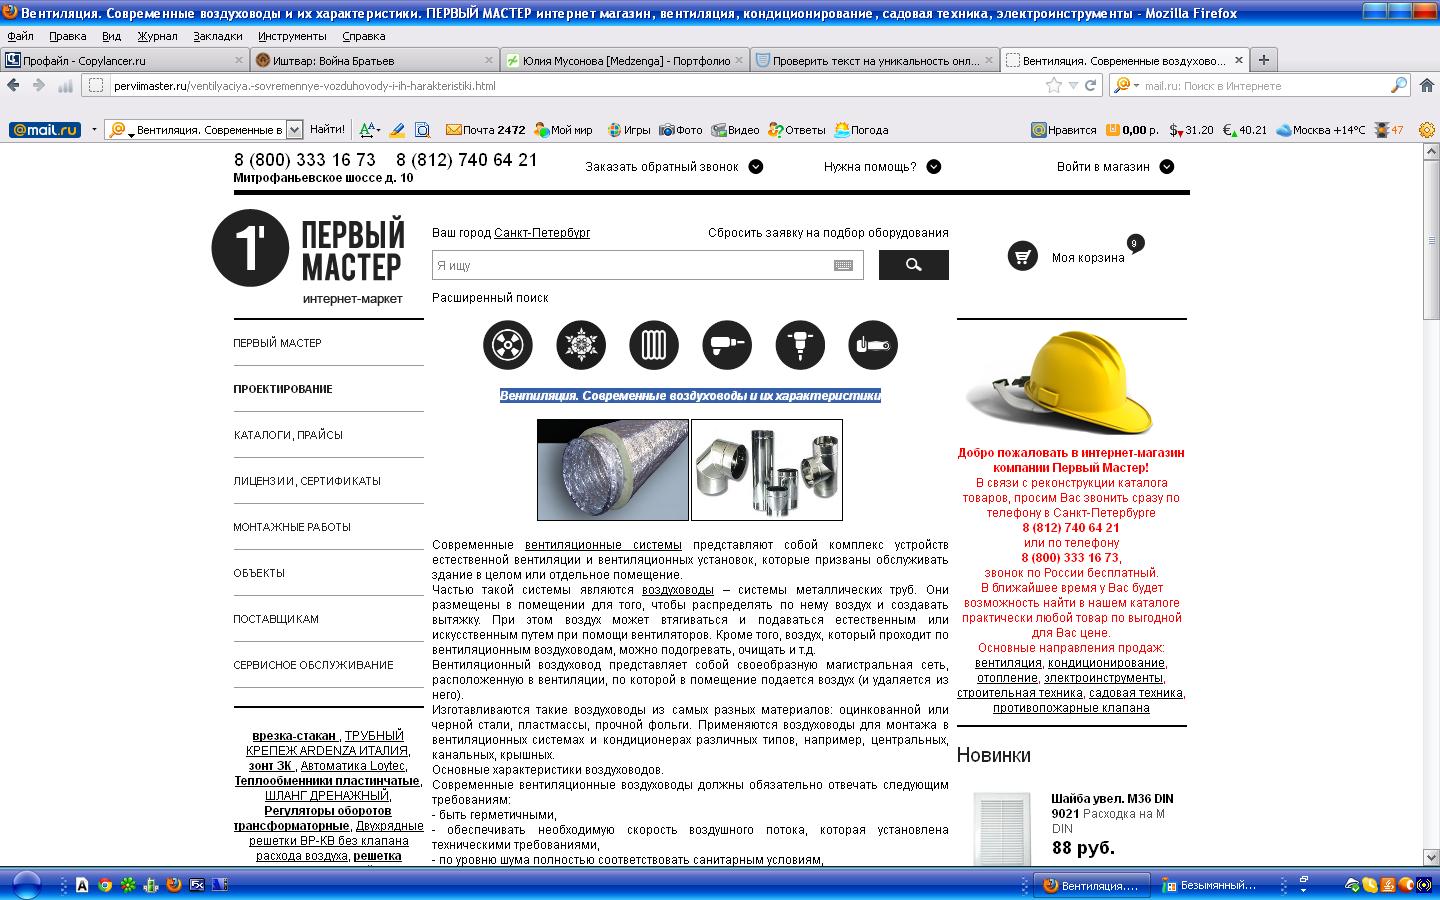1440x900 pixels.
Task: Open a new tab with plus button
Action: pos(1264,60)
